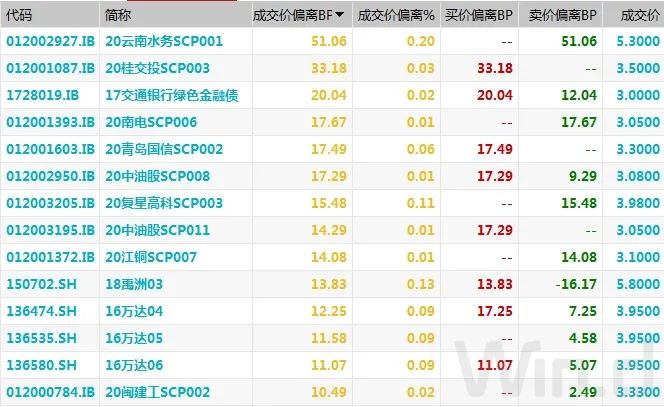
Task: Open the 20桂交投SCP003 bond name
Action: tap(158, 68)
